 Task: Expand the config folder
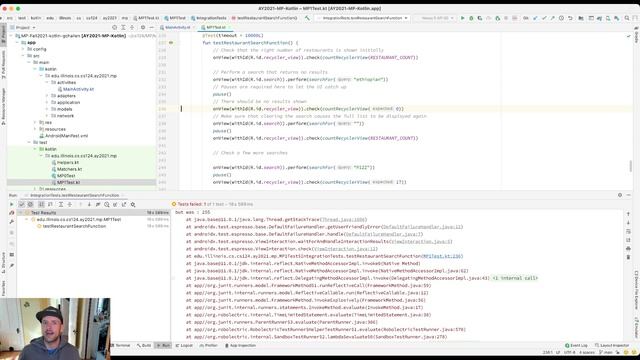(x=23, y=49)
